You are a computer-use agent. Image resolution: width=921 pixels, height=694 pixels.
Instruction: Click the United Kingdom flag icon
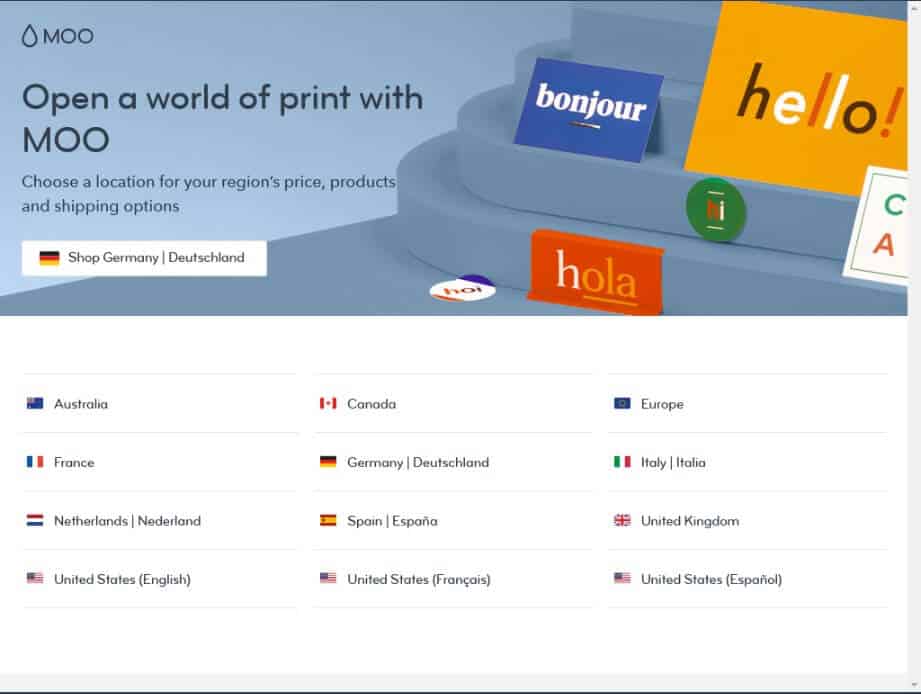coord(622,520)
